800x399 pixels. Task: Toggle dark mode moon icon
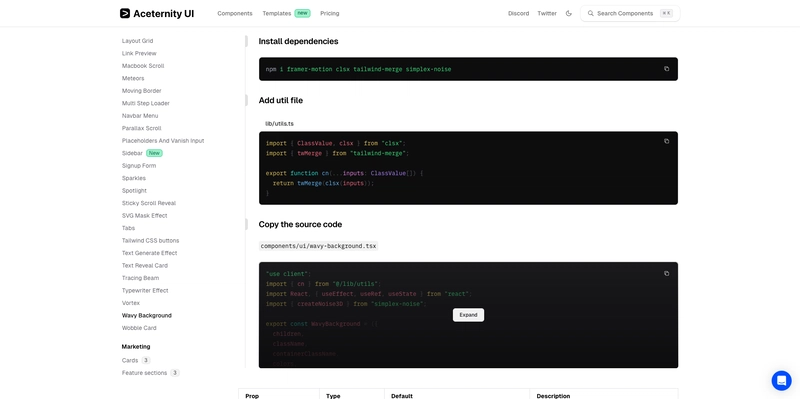coord(569,13)
